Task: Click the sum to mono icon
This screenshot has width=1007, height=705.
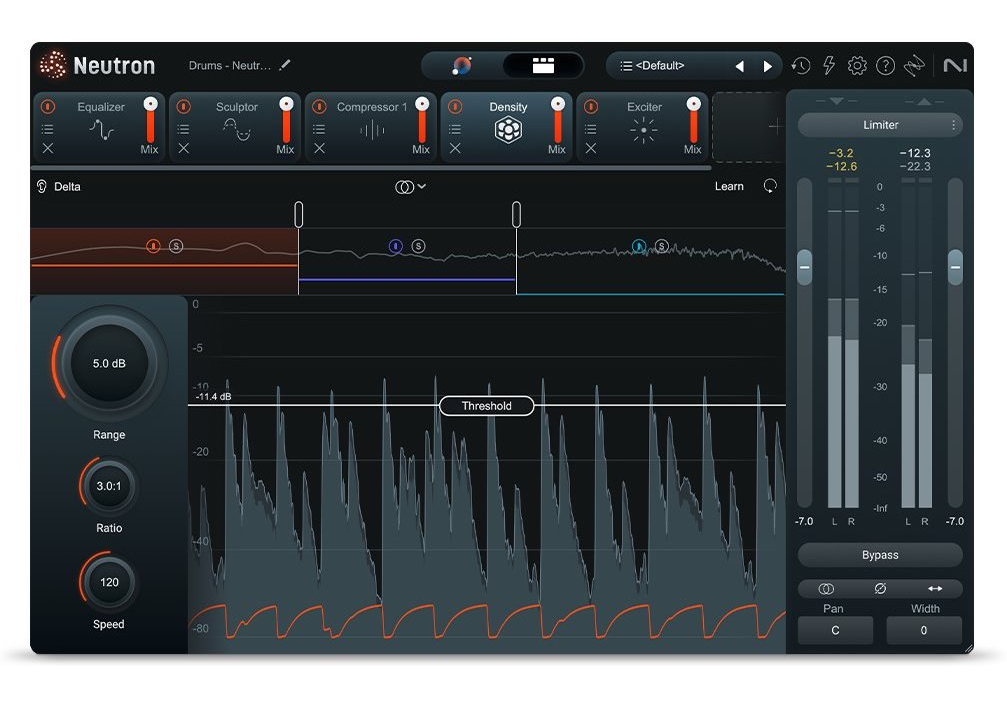Action: 826,589
